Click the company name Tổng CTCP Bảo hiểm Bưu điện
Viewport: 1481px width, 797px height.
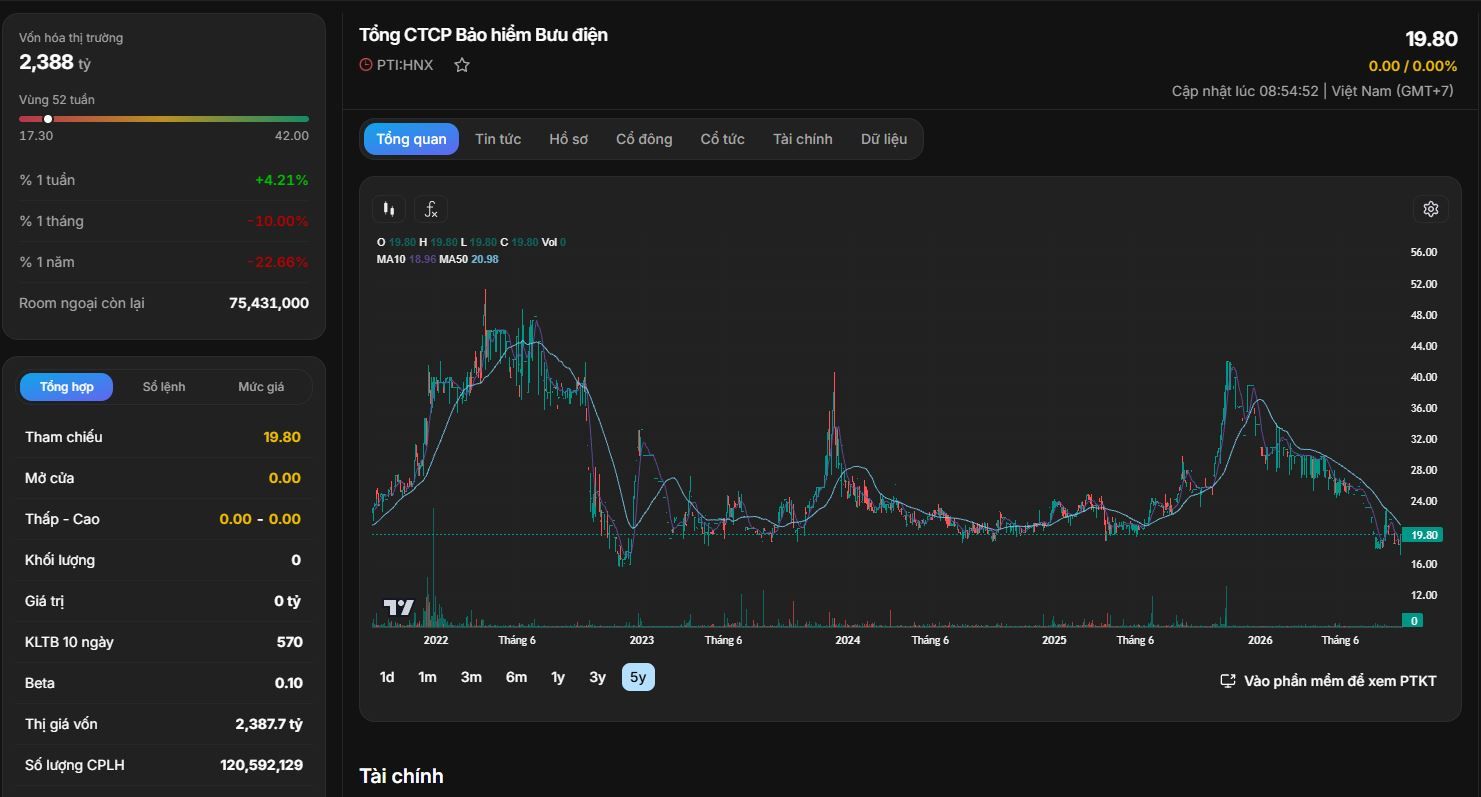coord(483,35)
